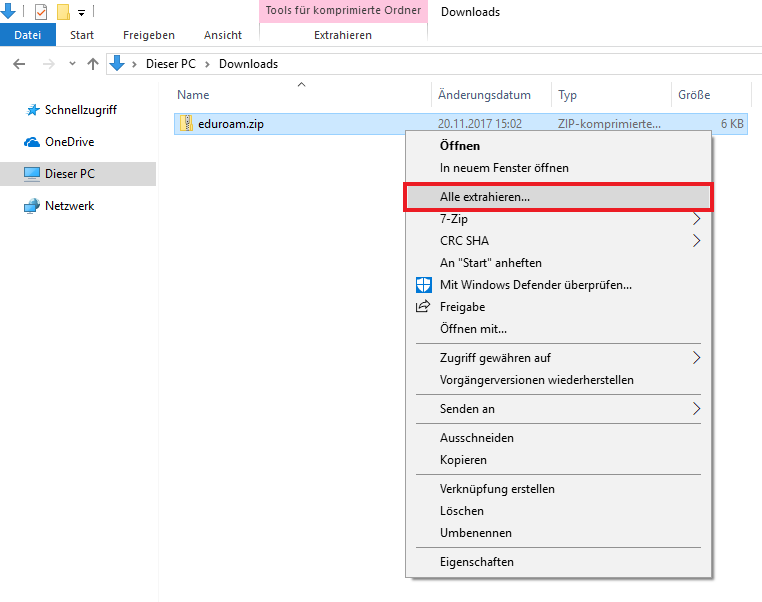Click Eigenschaften in the context menu
Screen dimensions: 762x602
tap(476, 562)
